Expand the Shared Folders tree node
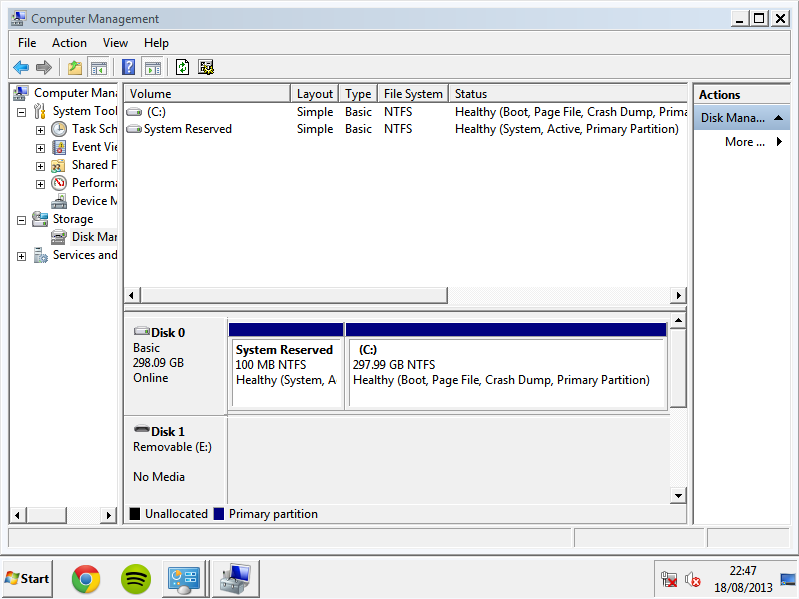Screen dimensions: 799x599 (40, 167)
